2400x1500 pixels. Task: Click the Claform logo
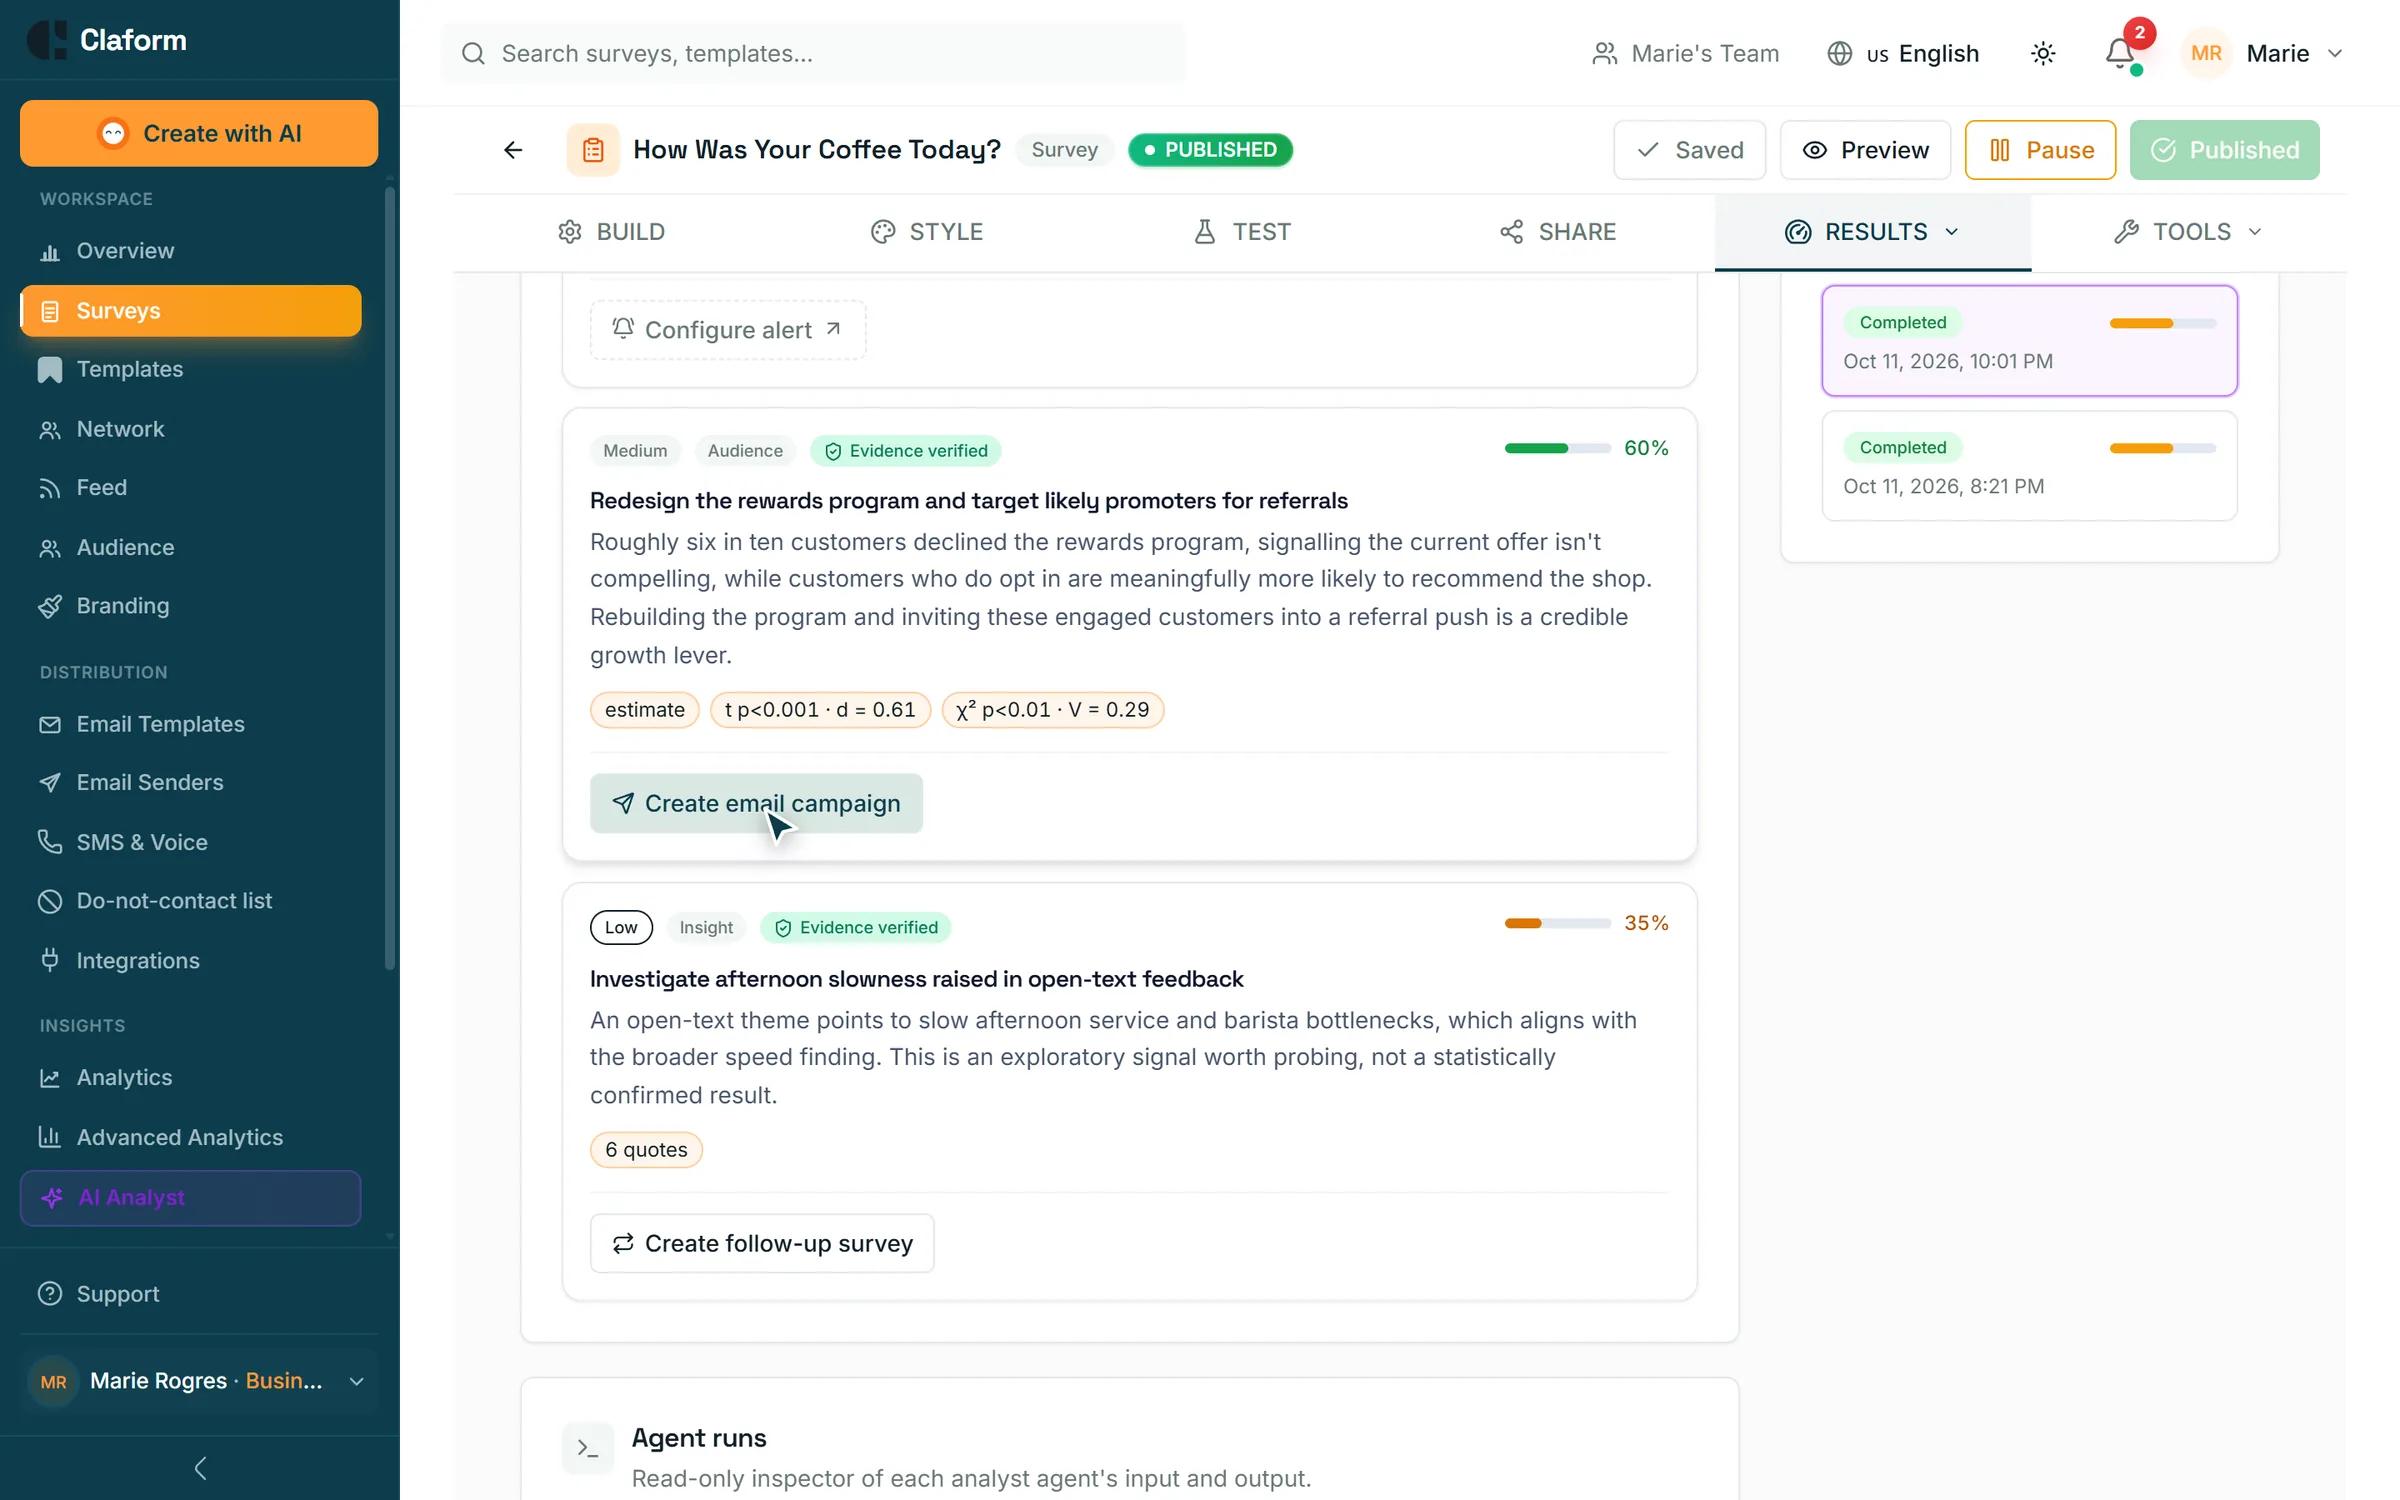tap(107, 40)
